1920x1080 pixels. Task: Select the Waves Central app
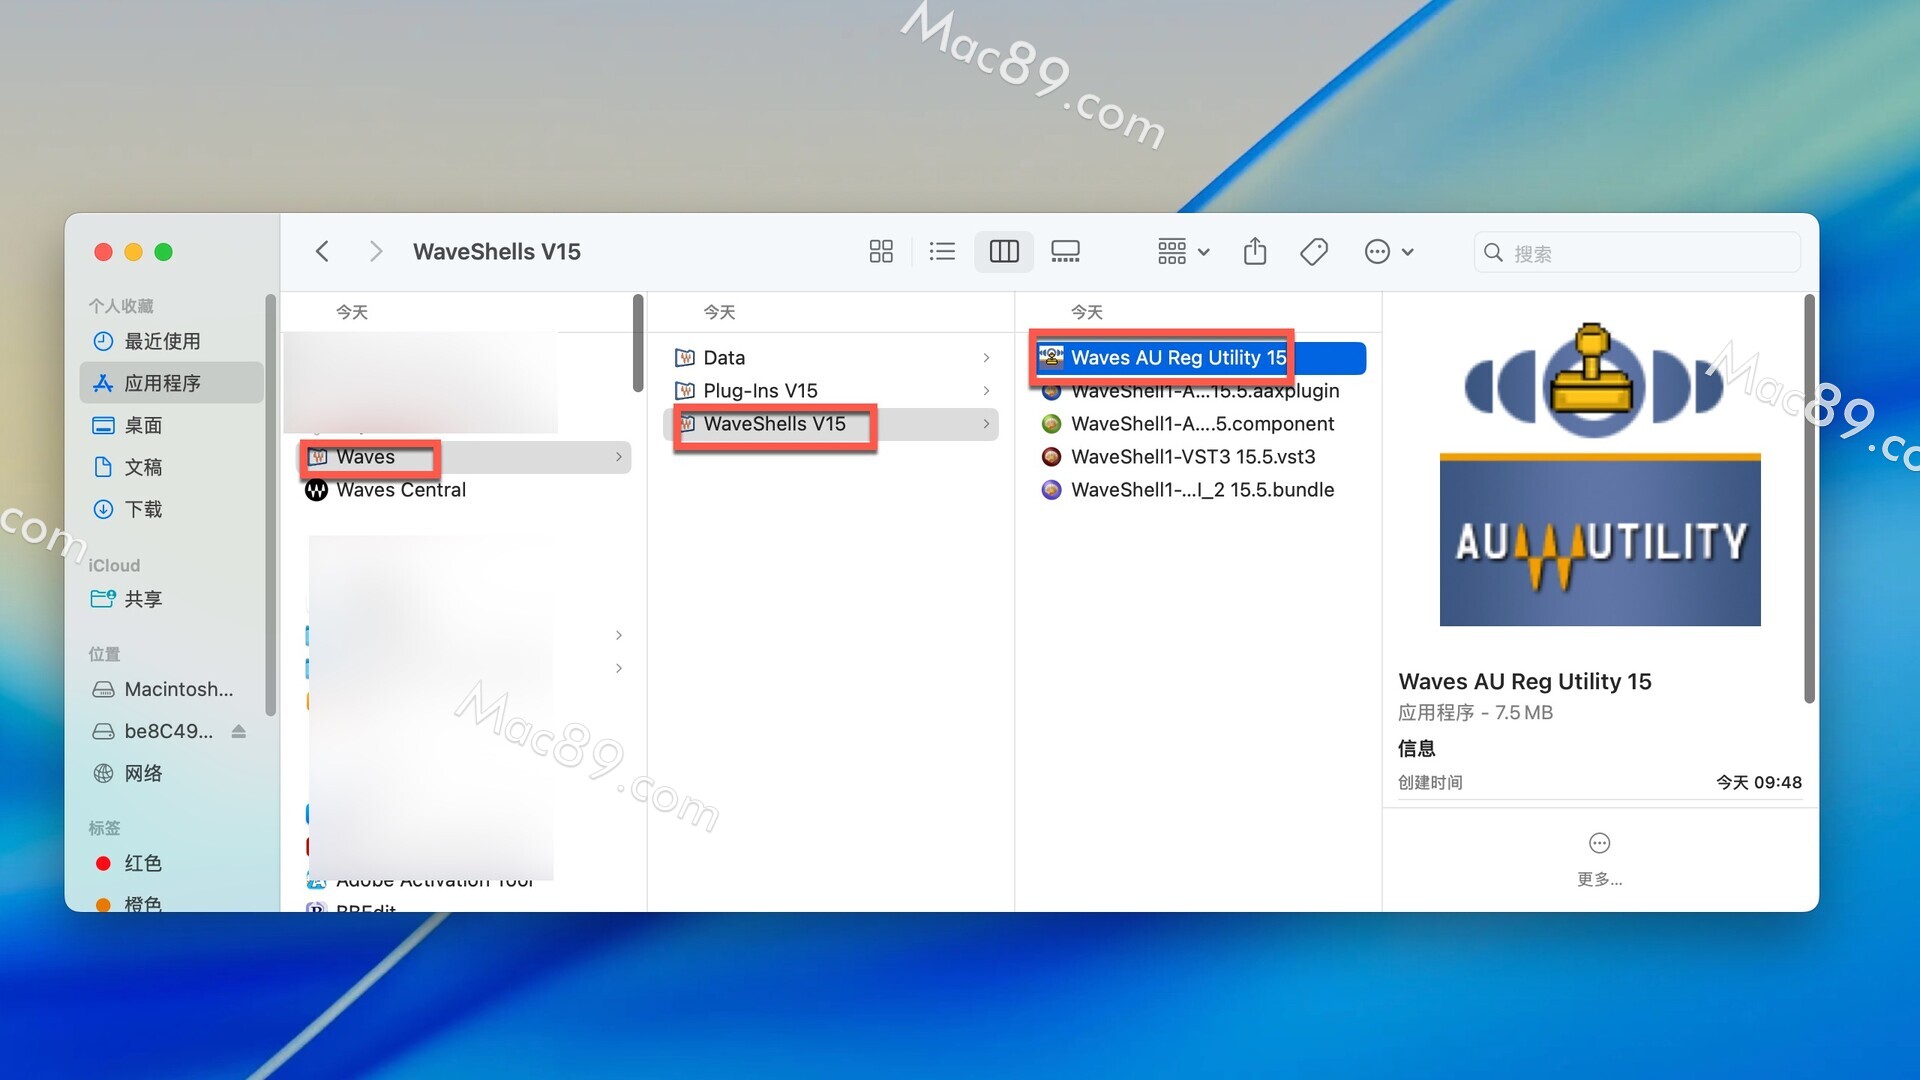(x=400, y=489)
